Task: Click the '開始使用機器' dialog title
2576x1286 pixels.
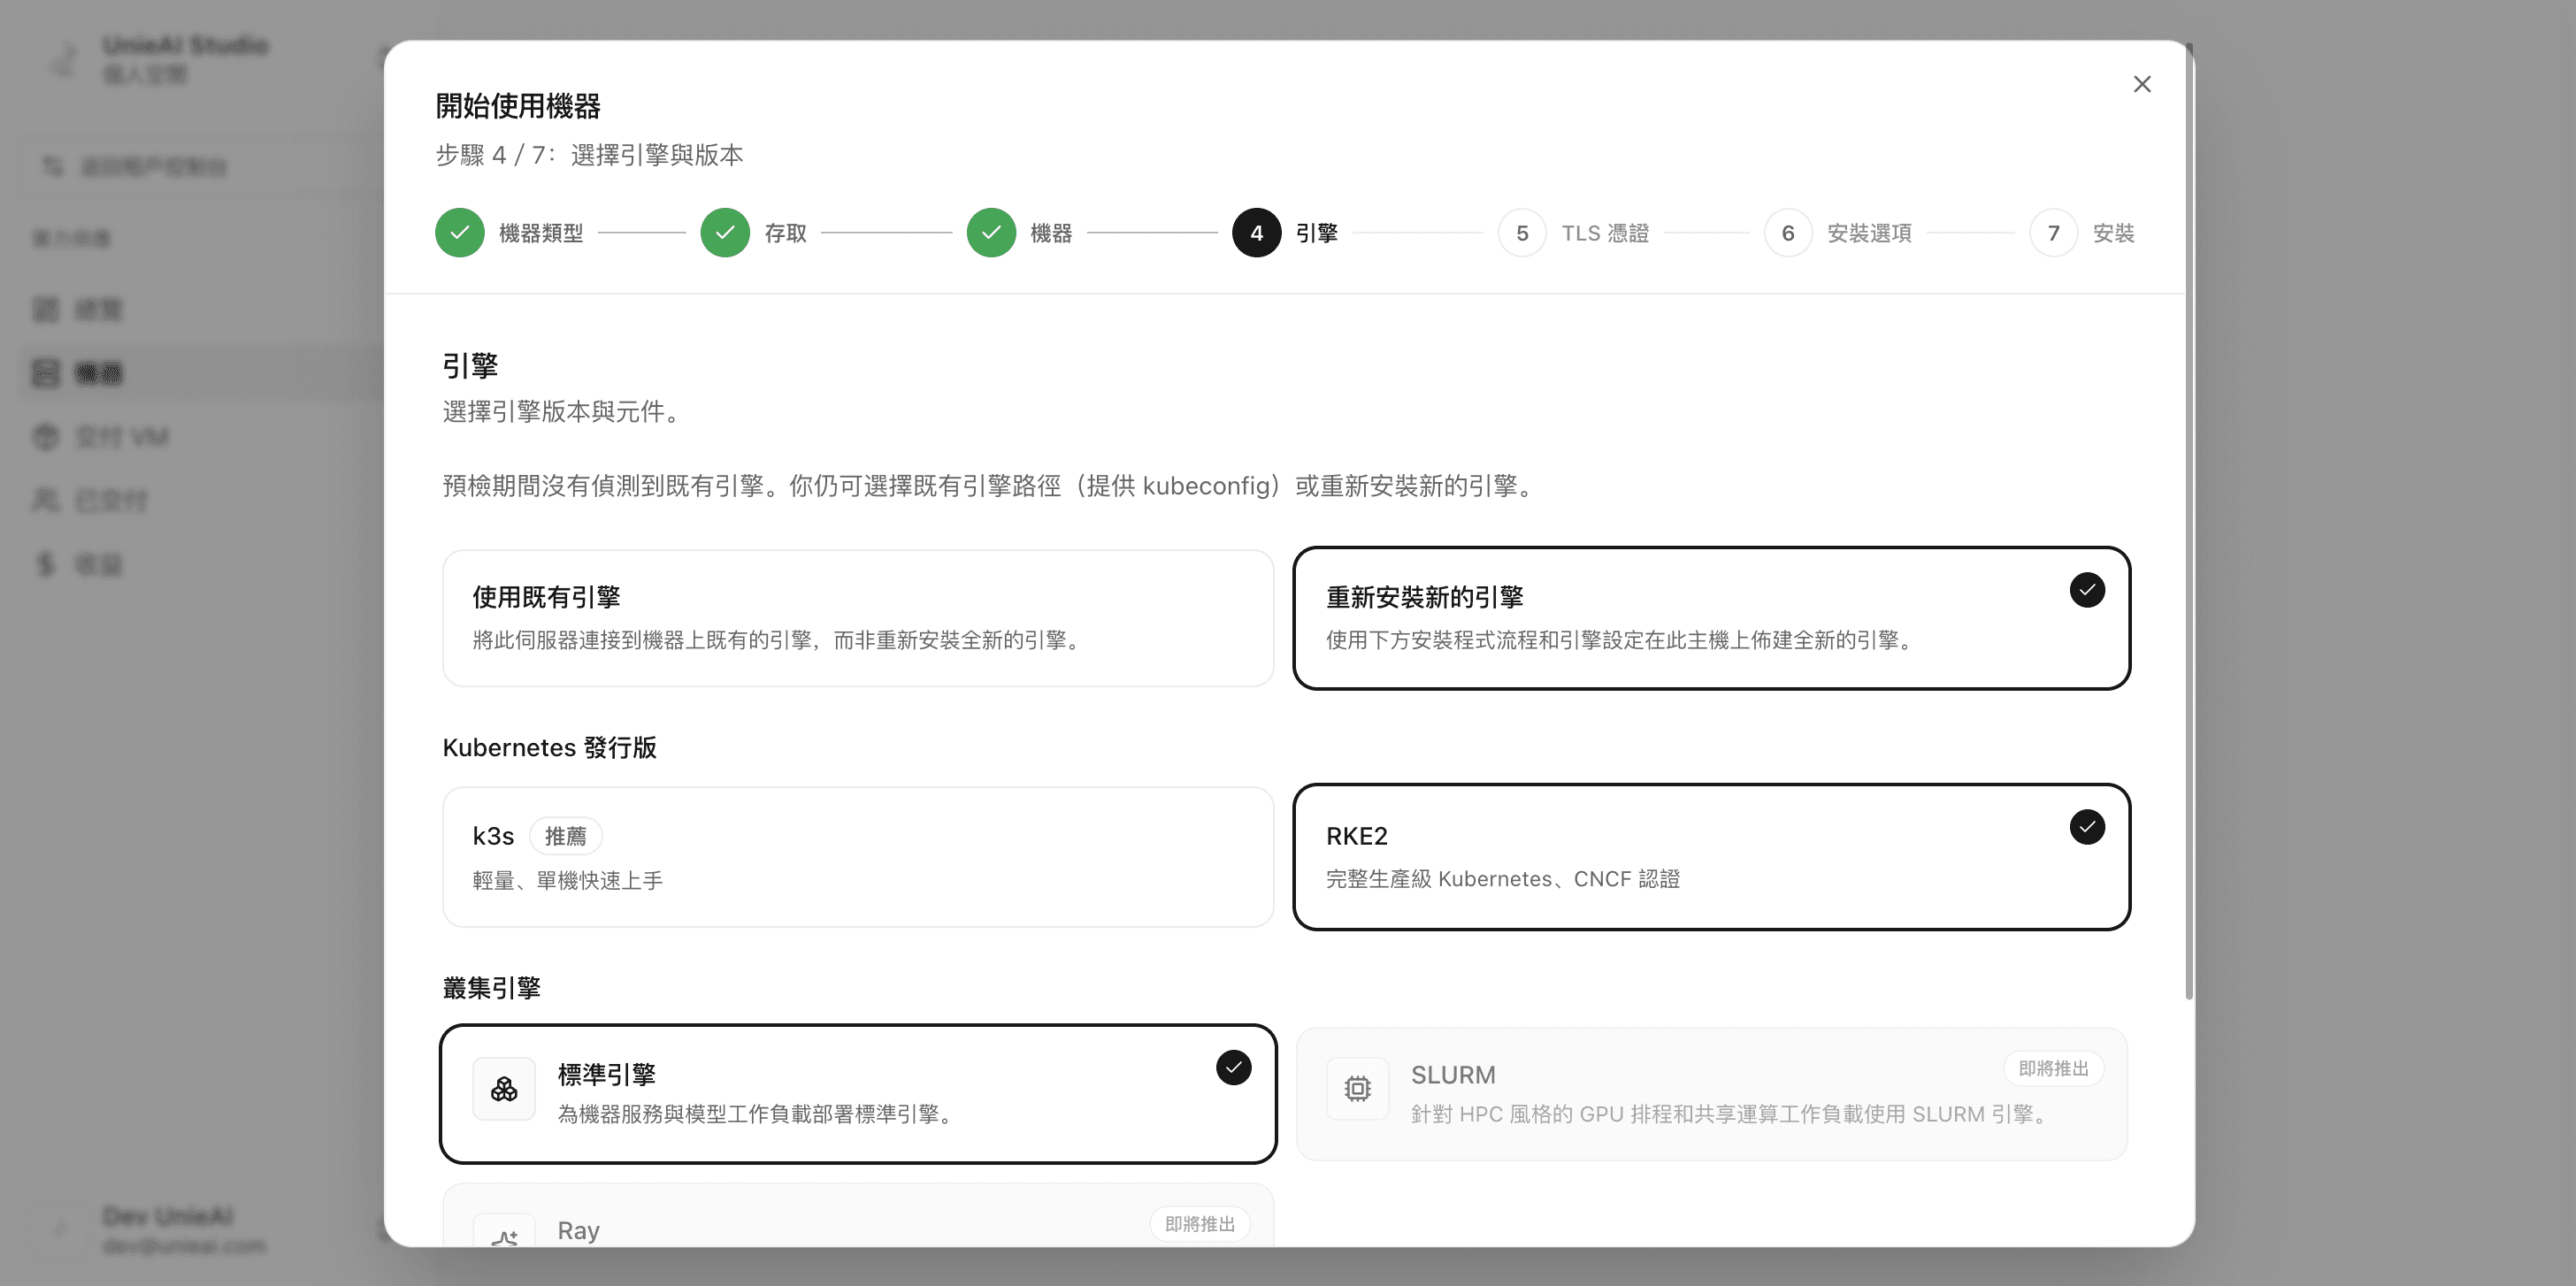Action: [x=518, y=106]
